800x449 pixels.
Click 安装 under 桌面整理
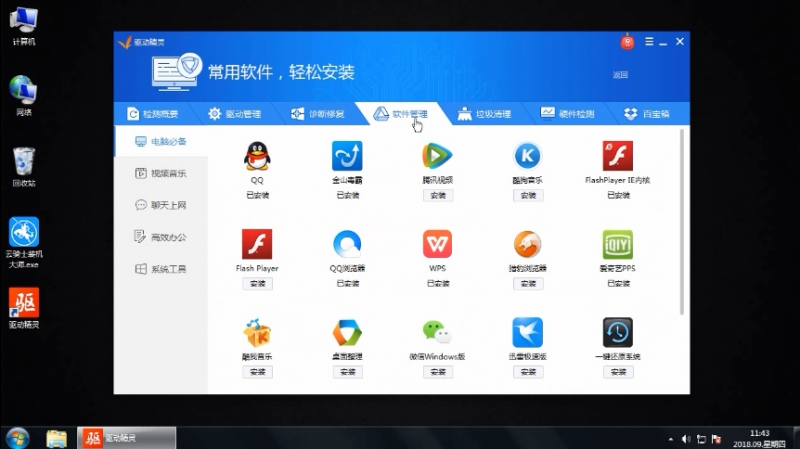[x=348, y=372]
